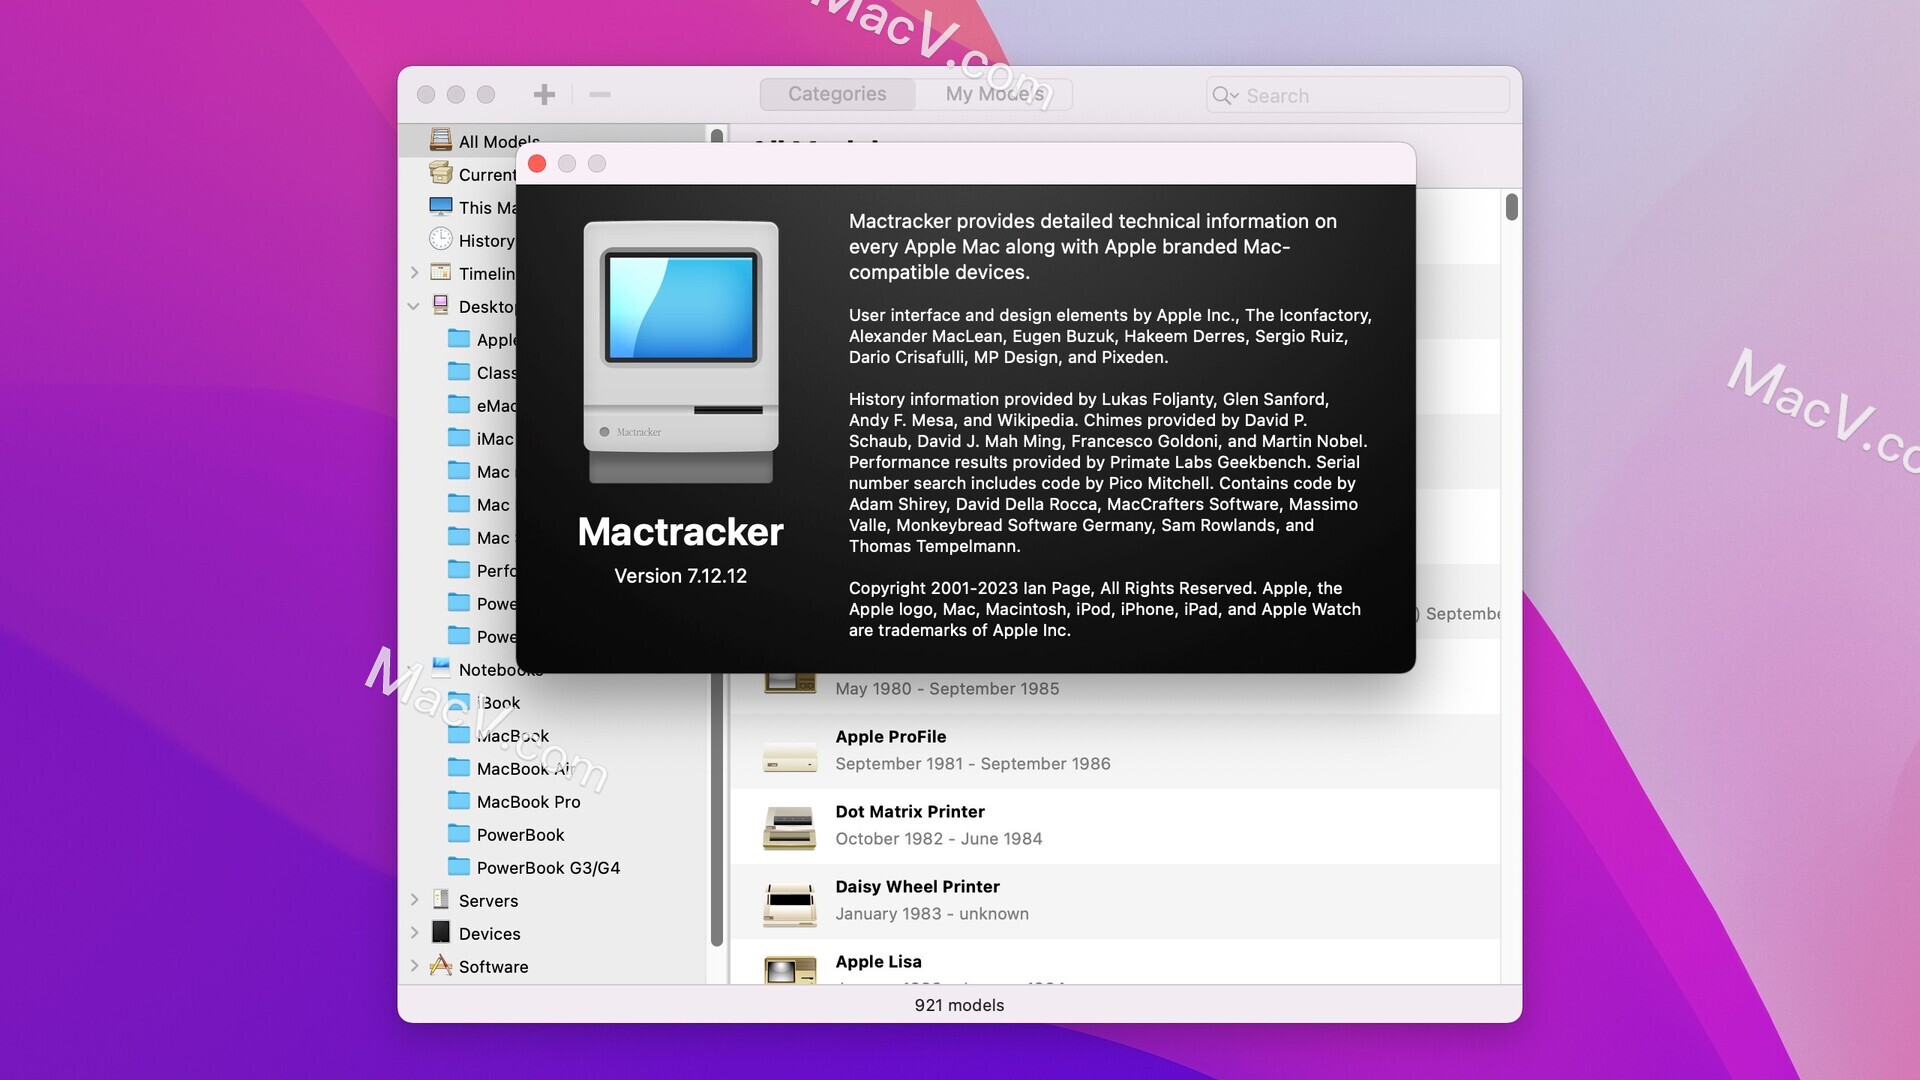Click the Mactracker Macintosh app icon
Viewport: 1920px width, 1080px height.
(x=680, y=352)
